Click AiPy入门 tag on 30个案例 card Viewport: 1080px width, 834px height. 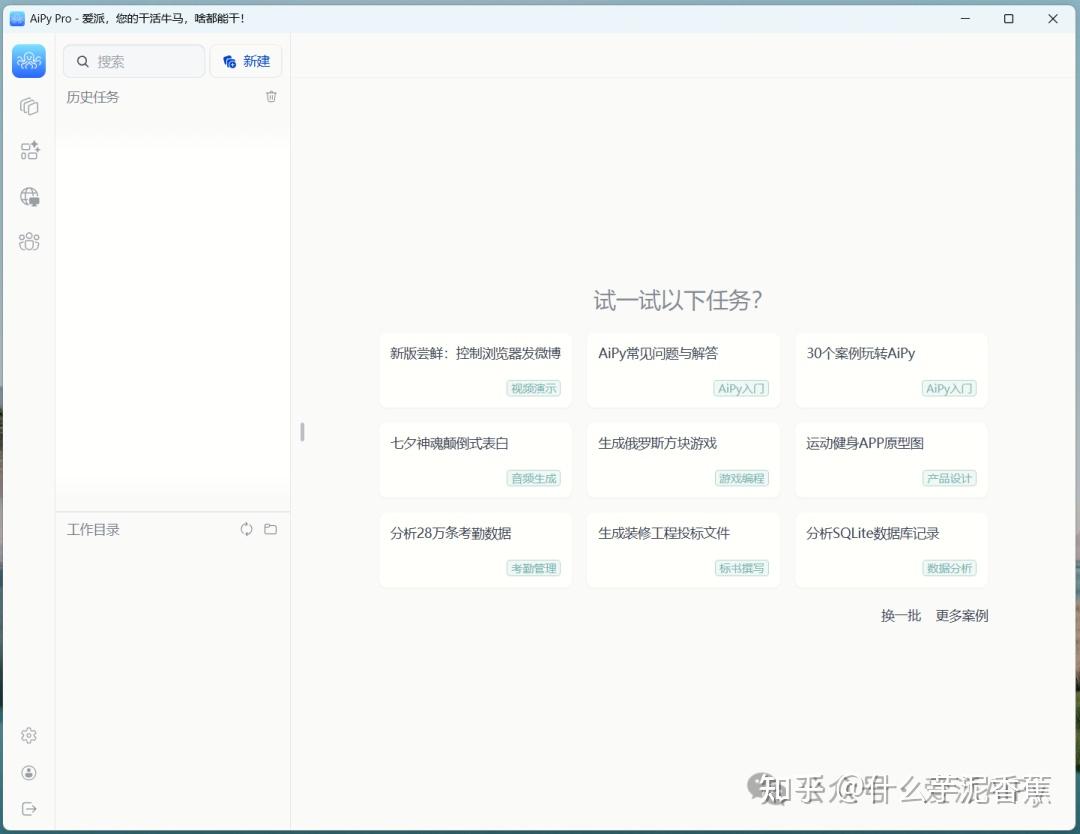pyautogui.click(x=949, y=388)
